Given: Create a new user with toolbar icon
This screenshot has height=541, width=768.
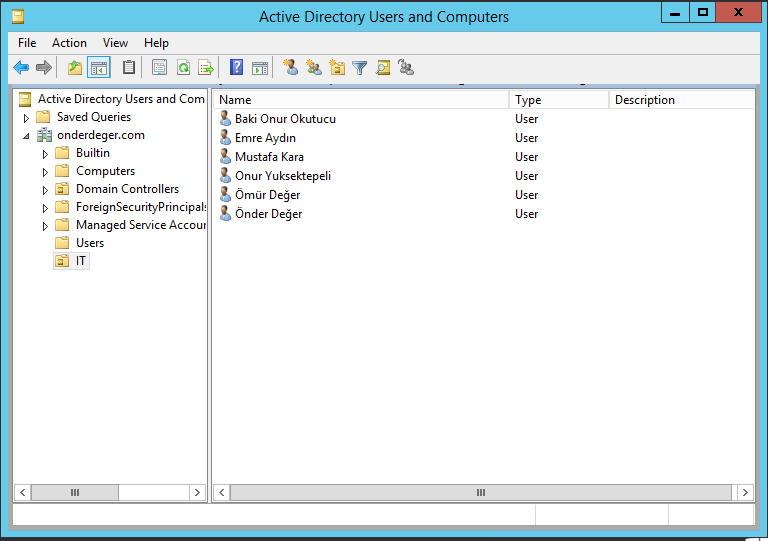Looking at the screenshot, I should (x=290, y=67).
